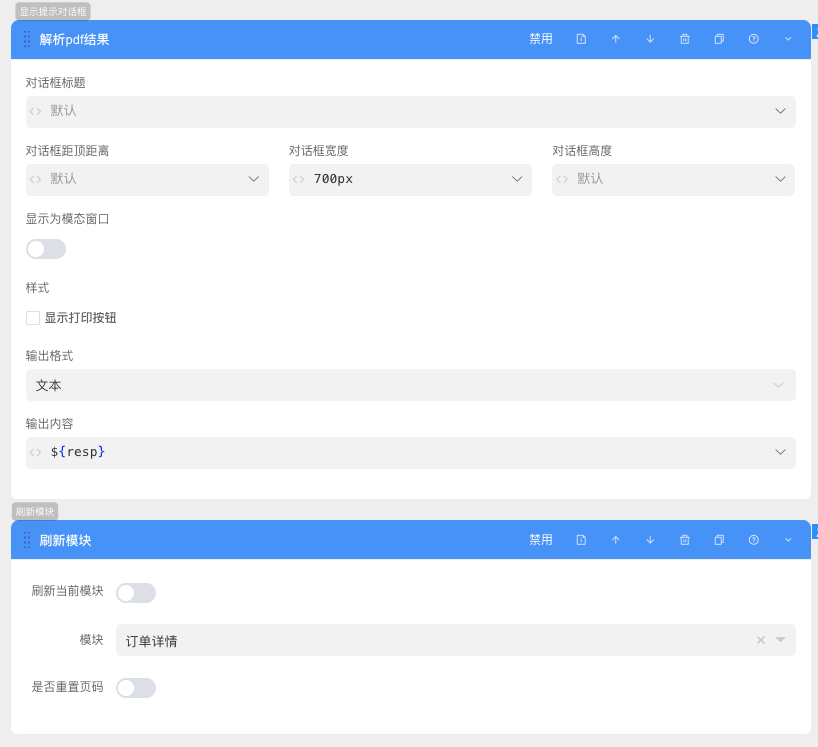Expand the 输出格式 dropdown showing 文本

pyautogui.click(x=779, y=385)
